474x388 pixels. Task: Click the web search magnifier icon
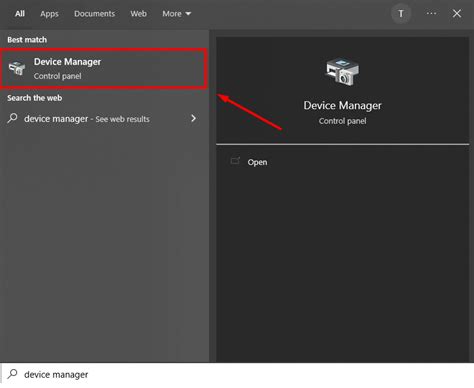point(12,118)
